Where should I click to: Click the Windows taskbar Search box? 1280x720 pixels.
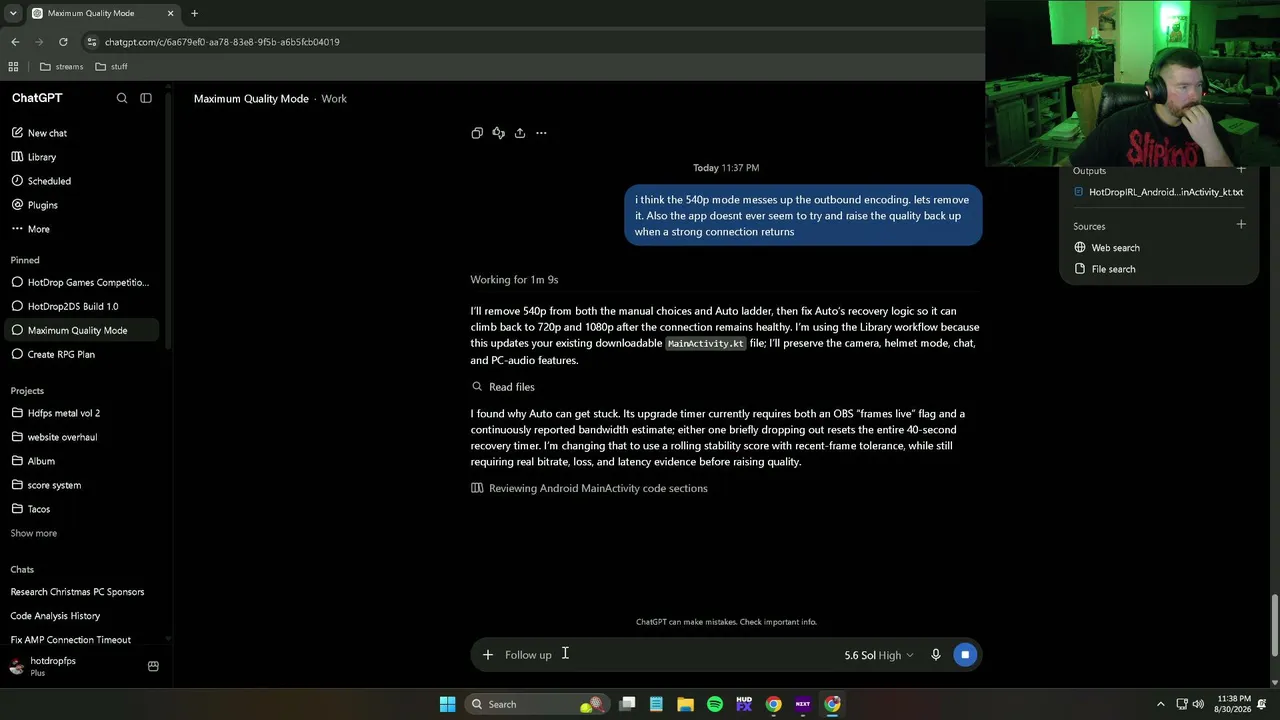pyautogui.click(x=537, y=704)
